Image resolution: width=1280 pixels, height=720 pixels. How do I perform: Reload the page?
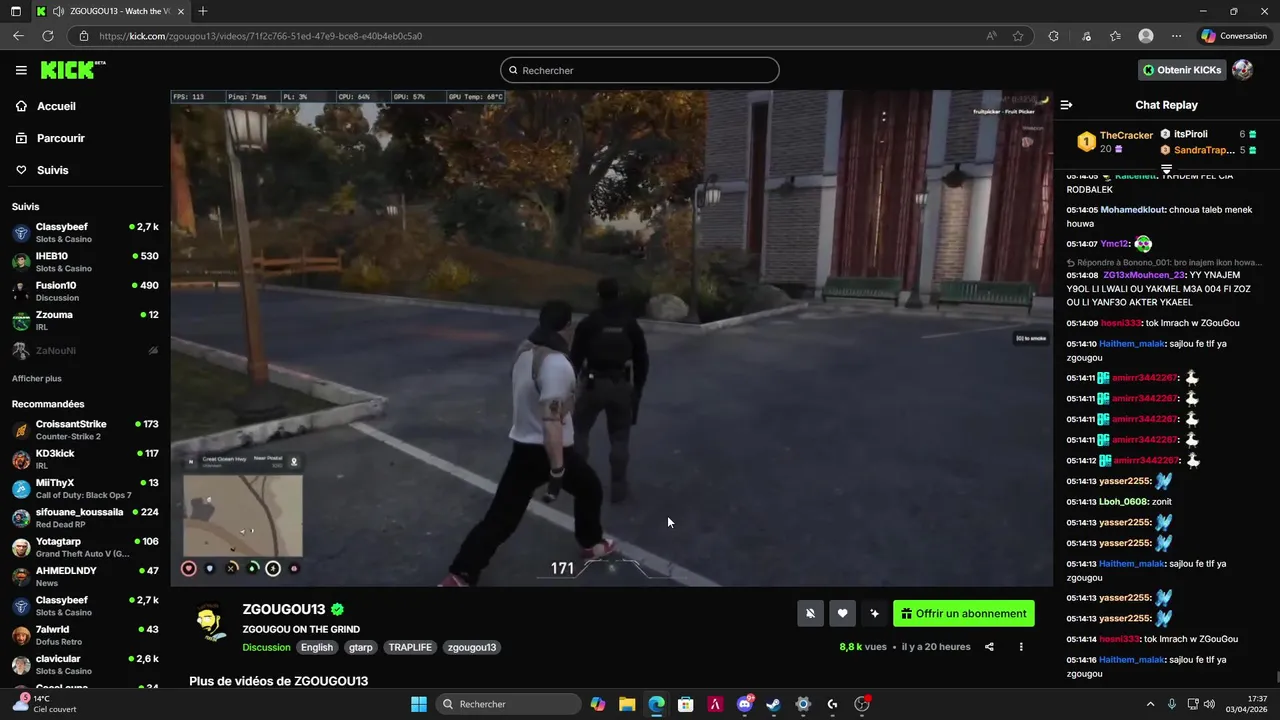pos(47,36)
